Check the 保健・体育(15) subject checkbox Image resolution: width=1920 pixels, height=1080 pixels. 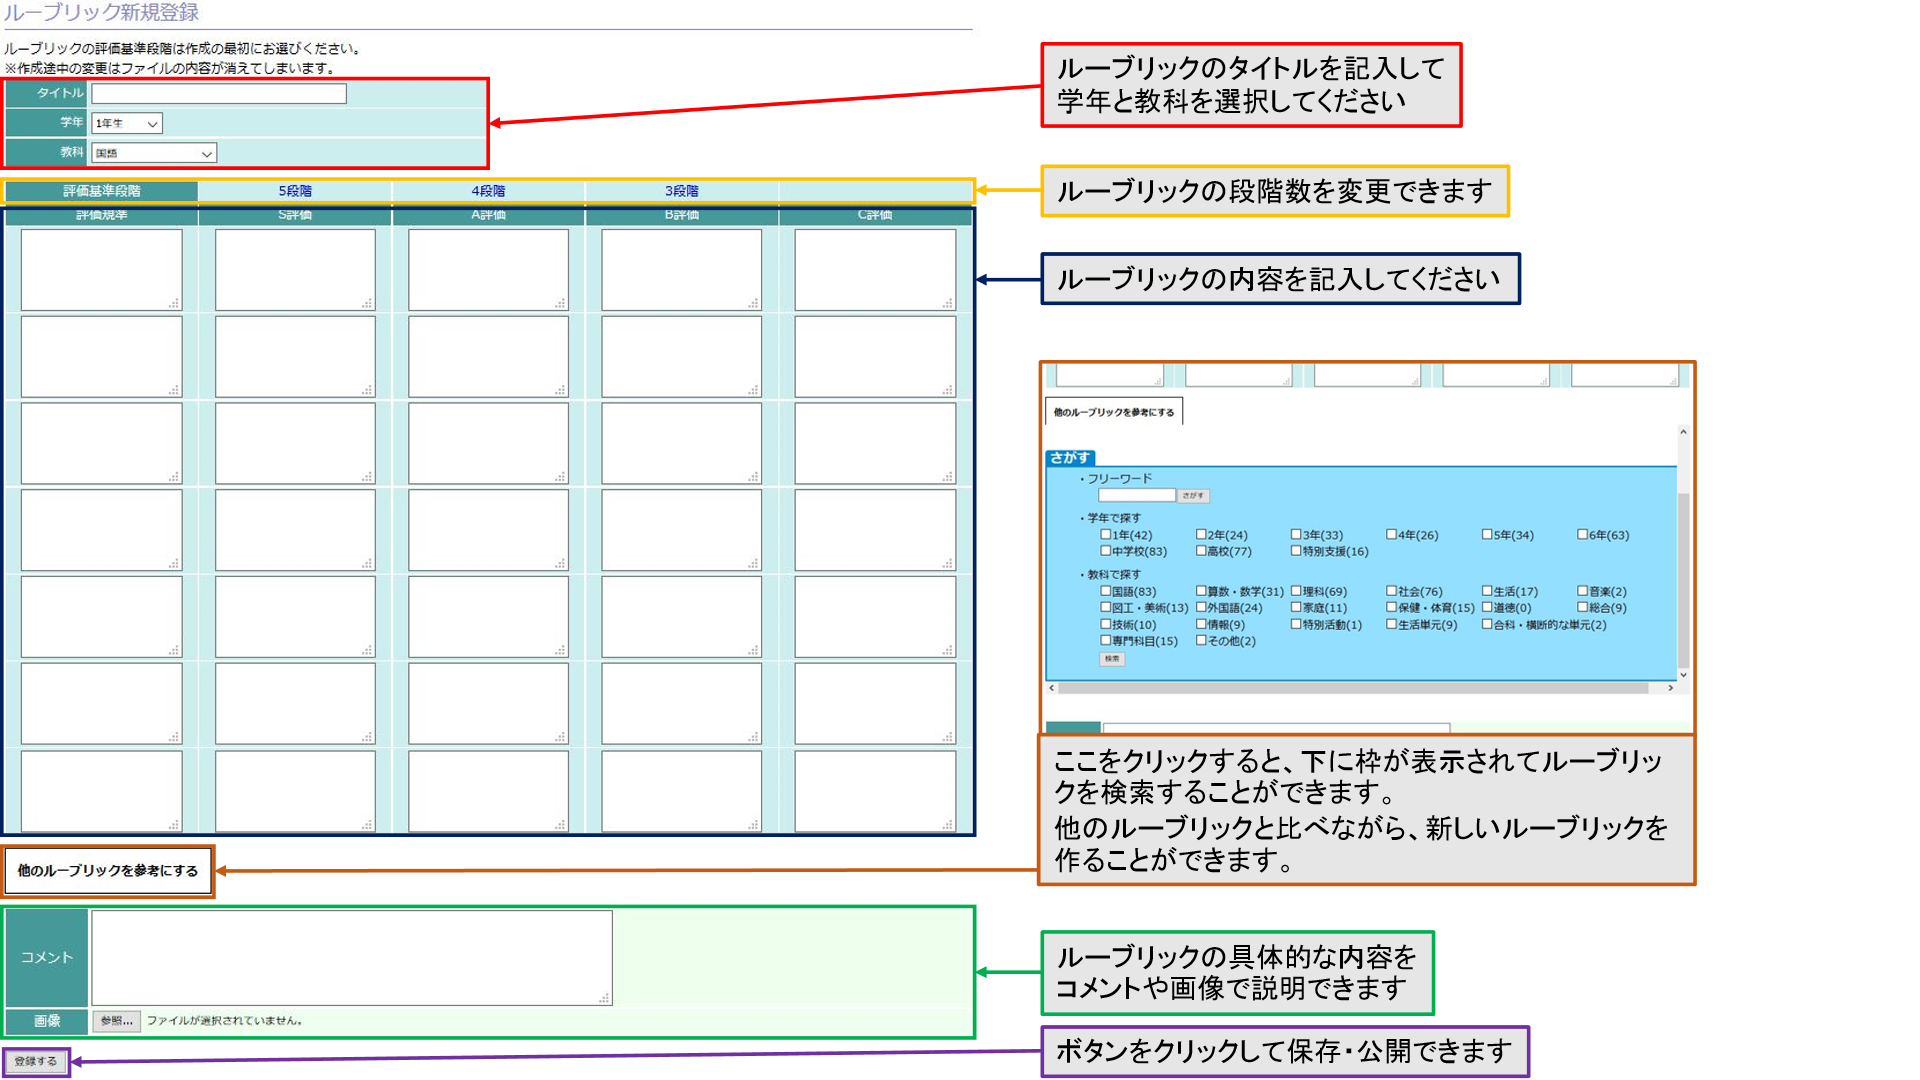click(x=1391, y=607)
